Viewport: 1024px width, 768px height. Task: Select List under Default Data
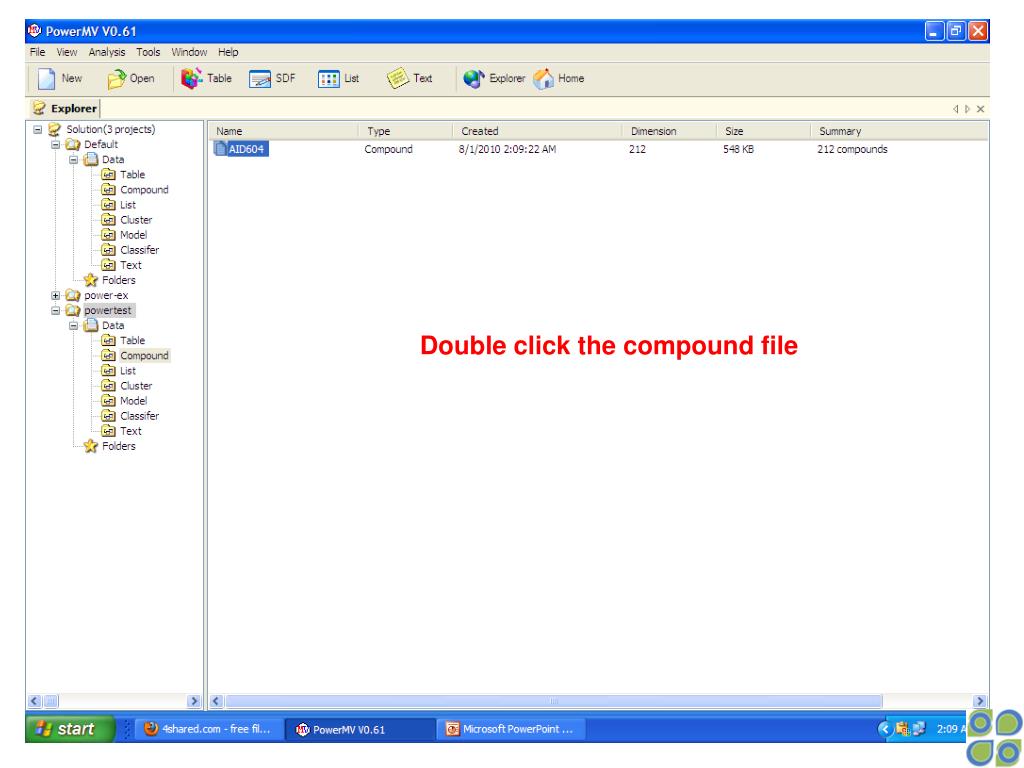click(128, 205)
